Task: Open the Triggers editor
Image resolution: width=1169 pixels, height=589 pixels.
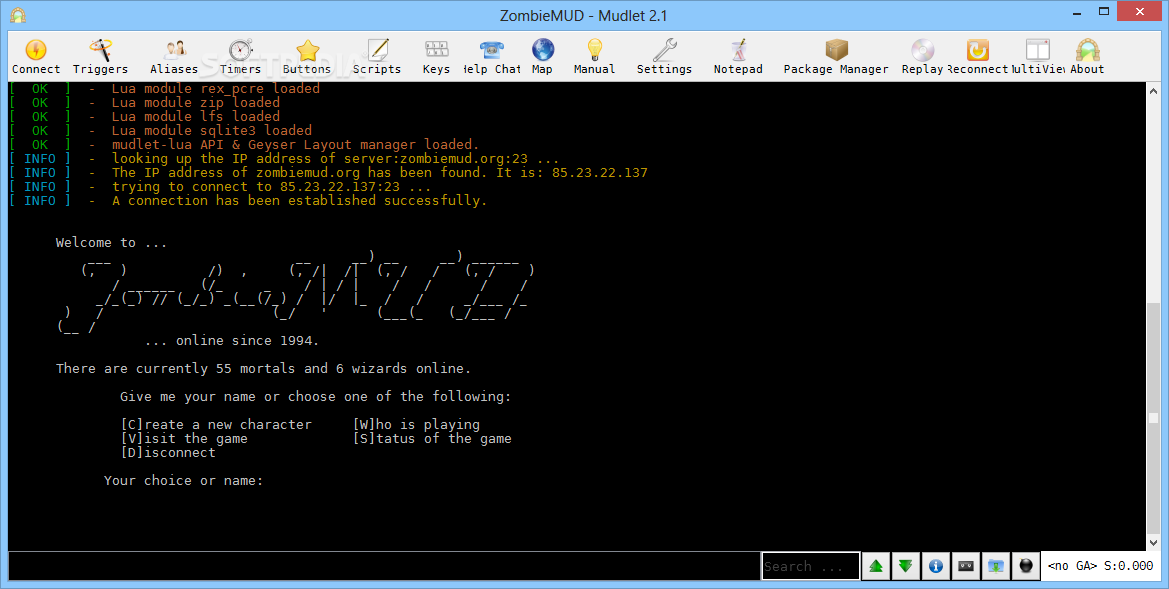Action: point(100,57)
